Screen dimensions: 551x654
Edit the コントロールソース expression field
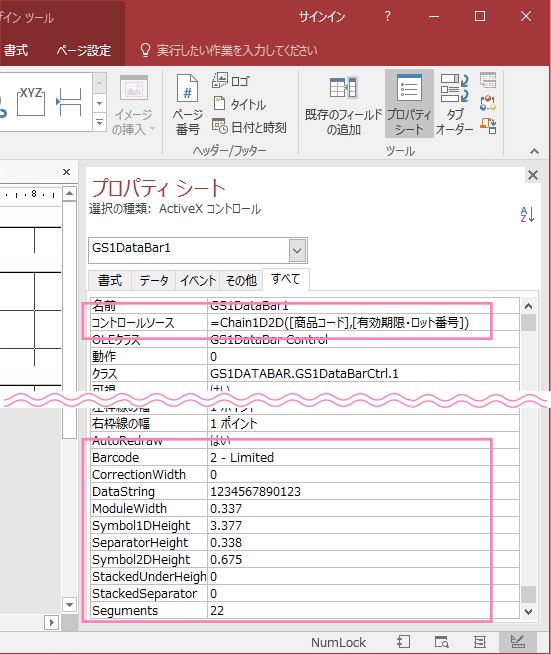[x=363, y=322]
